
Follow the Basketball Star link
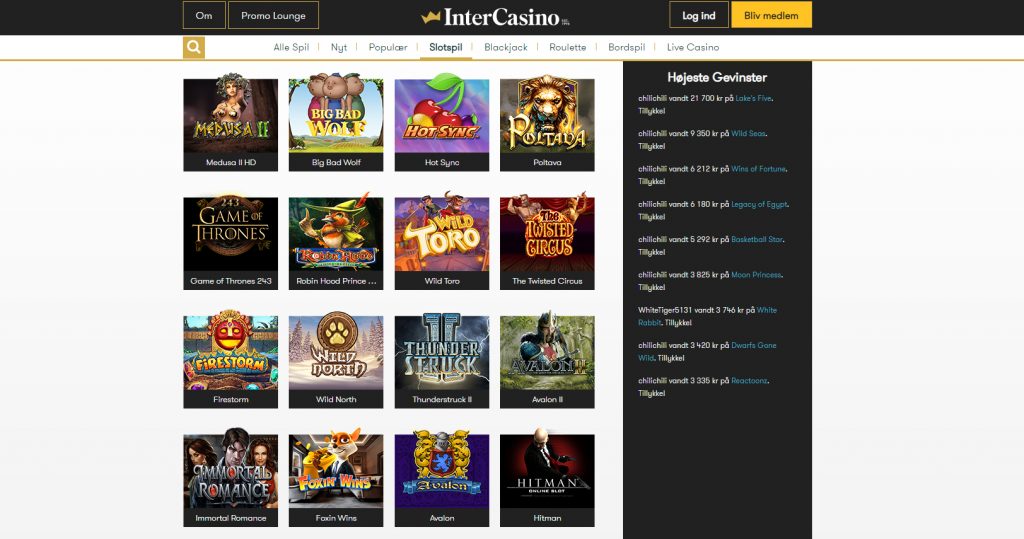[x=756, y=239]
